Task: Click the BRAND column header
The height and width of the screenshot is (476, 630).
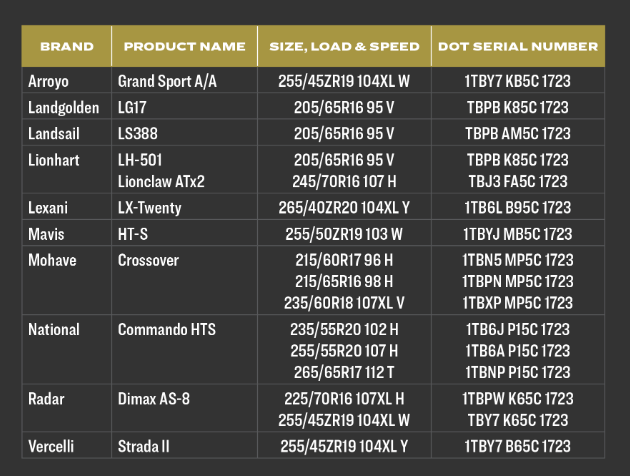Action: 66,47
